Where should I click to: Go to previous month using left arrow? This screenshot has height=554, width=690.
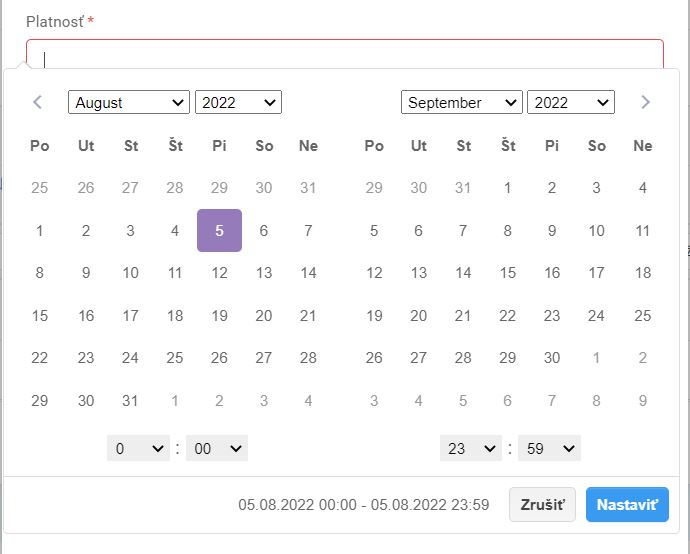tap(38, 102)
